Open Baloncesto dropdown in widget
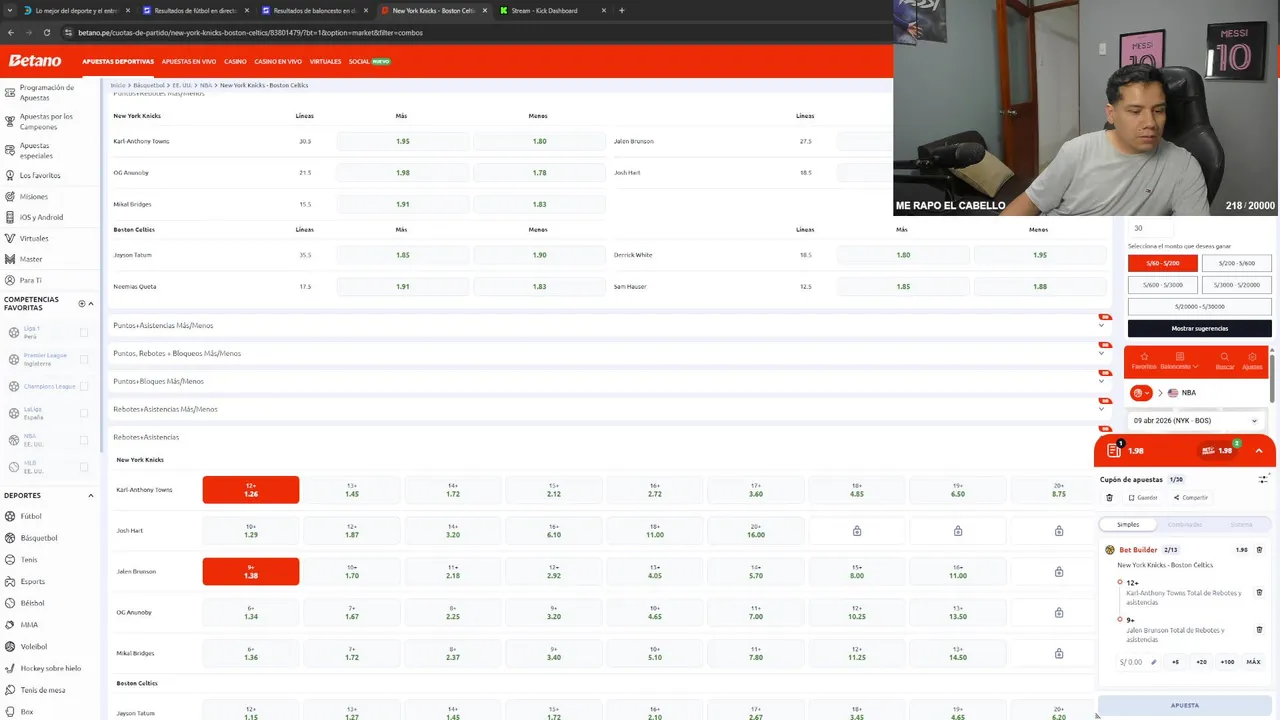1280x720 pixels. point(1180,360)
